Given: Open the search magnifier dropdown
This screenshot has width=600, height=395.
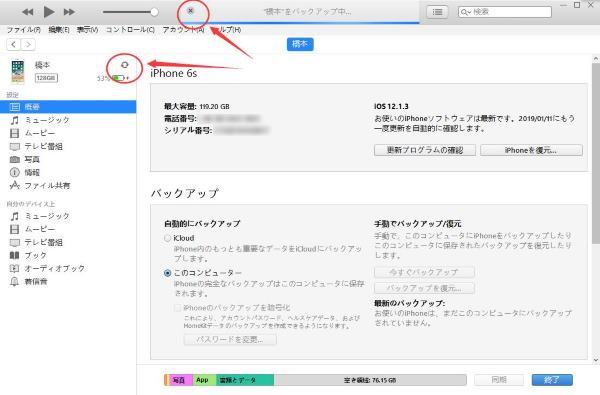Looking at the screenshot, I should tap(466, 12).
